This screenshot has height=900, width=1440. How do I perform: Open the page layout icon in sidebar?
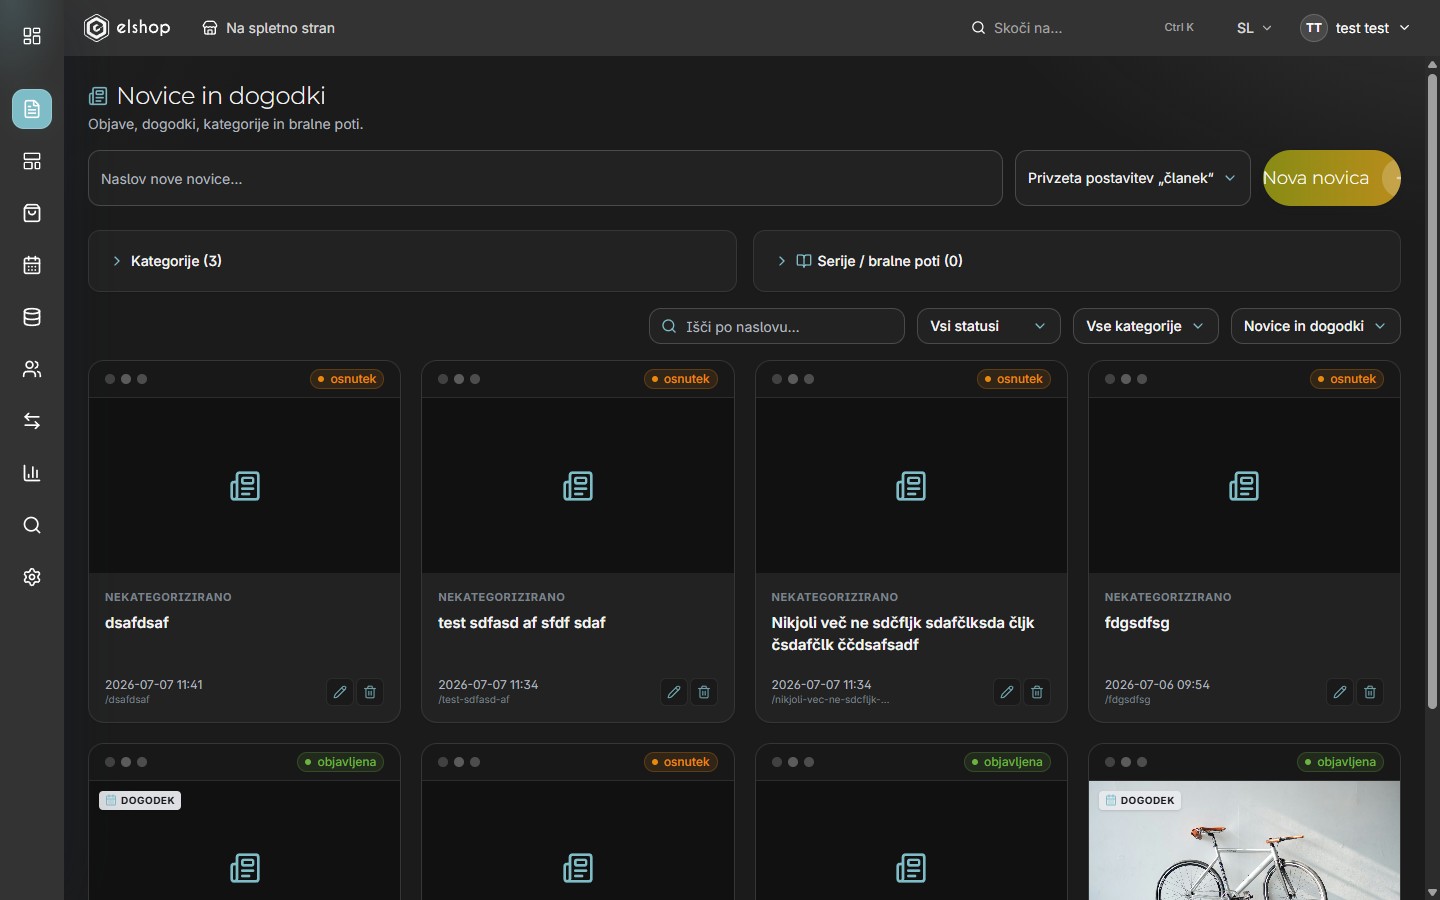pos(32,161)
